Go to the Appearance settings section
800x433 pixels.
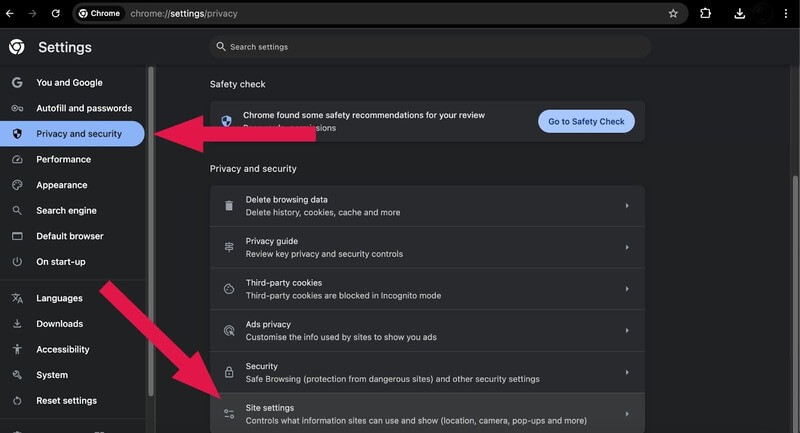coord(72,185)
